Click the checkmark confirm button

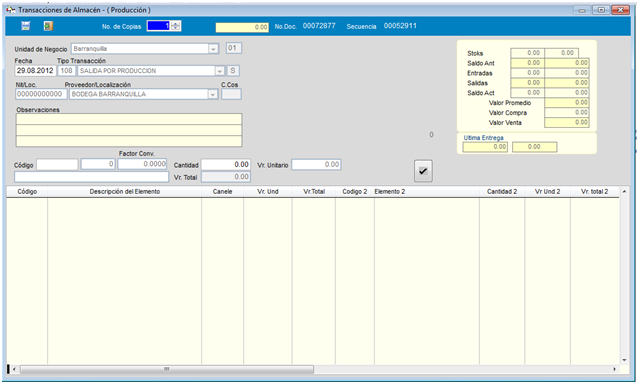(423, 171)
